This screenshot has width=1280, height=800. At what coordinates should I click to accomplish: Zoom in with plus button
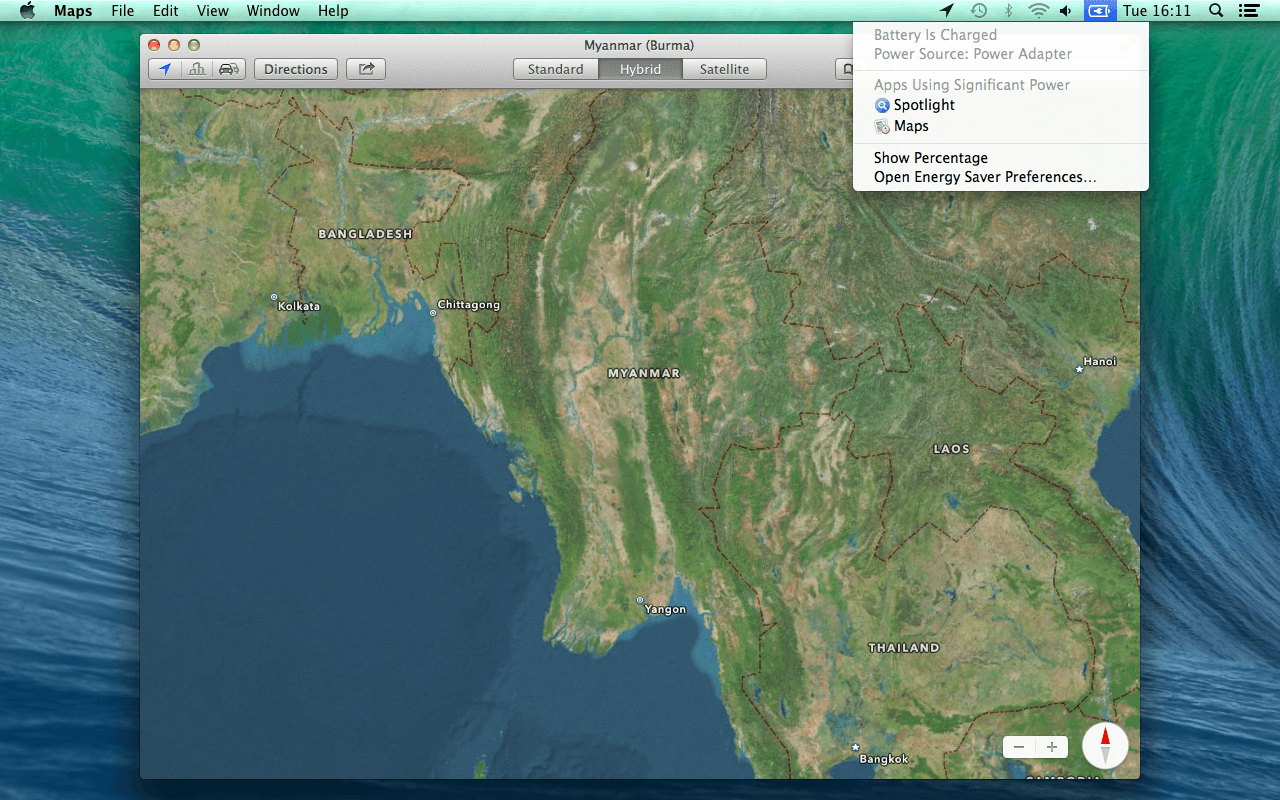(x=1052, y=747)
